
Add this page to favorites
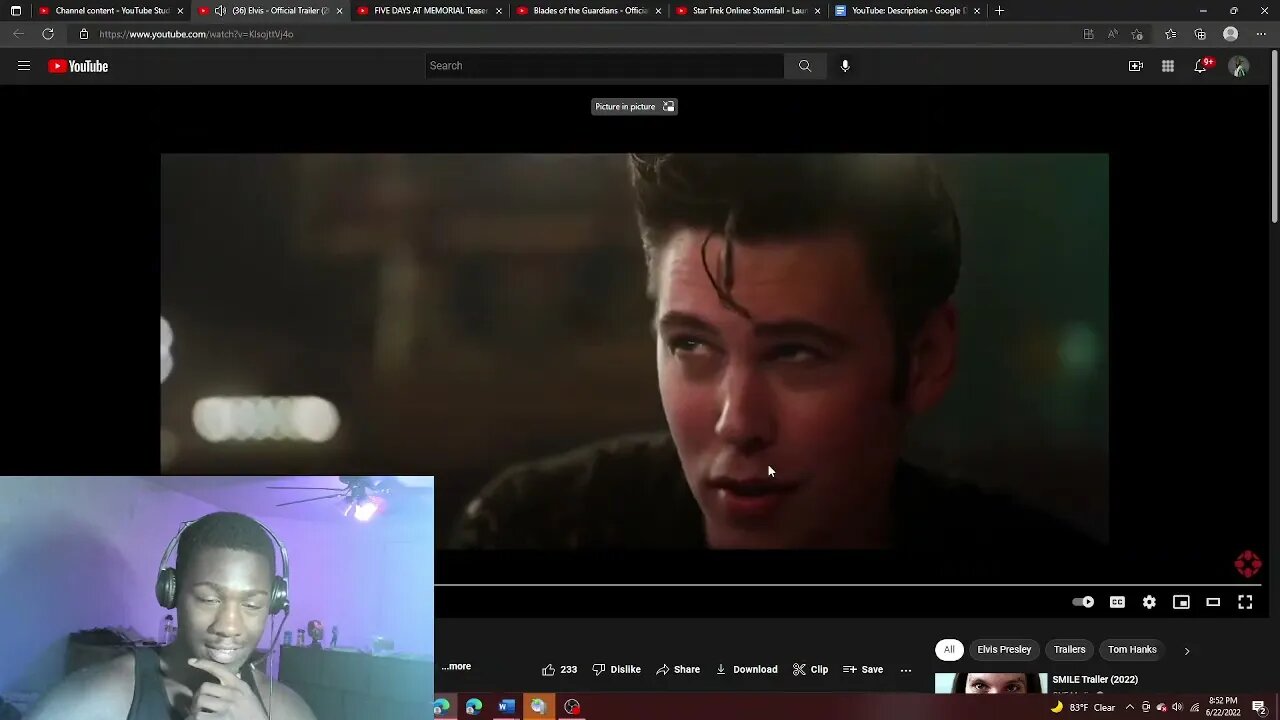click(1137, 34)
